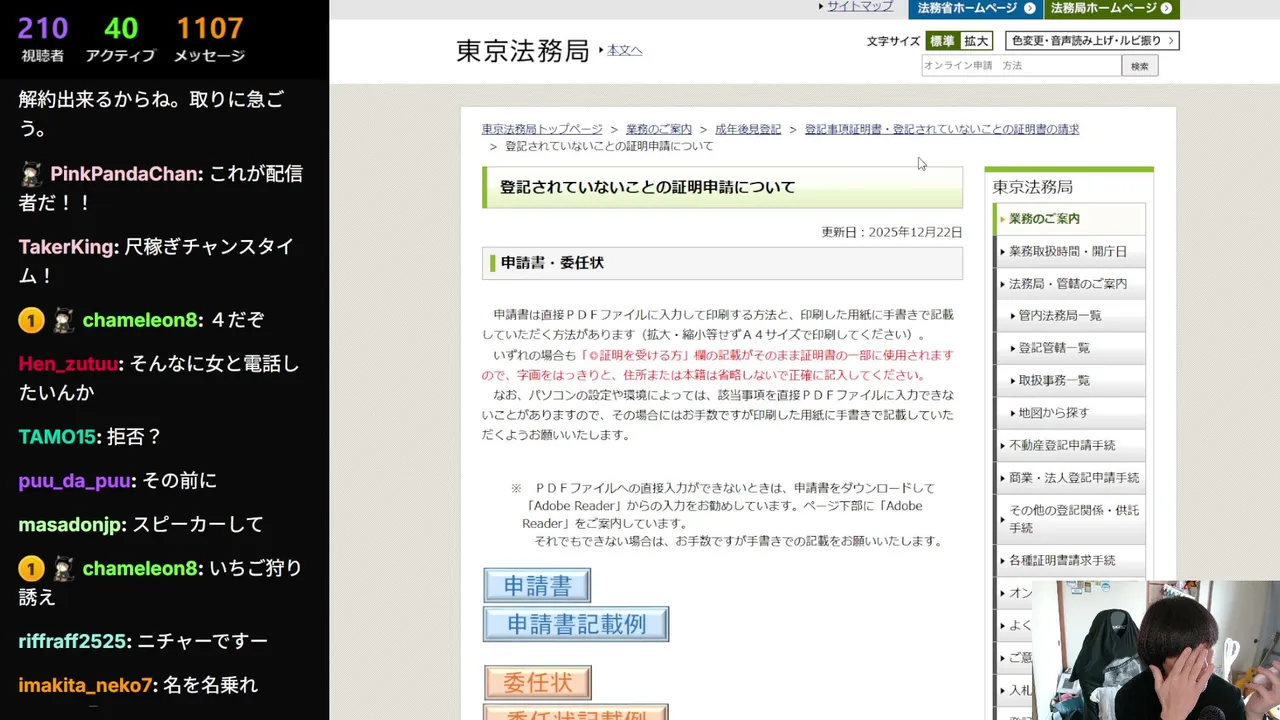Viewport: 1280px width, 720px height.
Task: Click gold number badge on 4だぞ message
Action: [31, 320]
